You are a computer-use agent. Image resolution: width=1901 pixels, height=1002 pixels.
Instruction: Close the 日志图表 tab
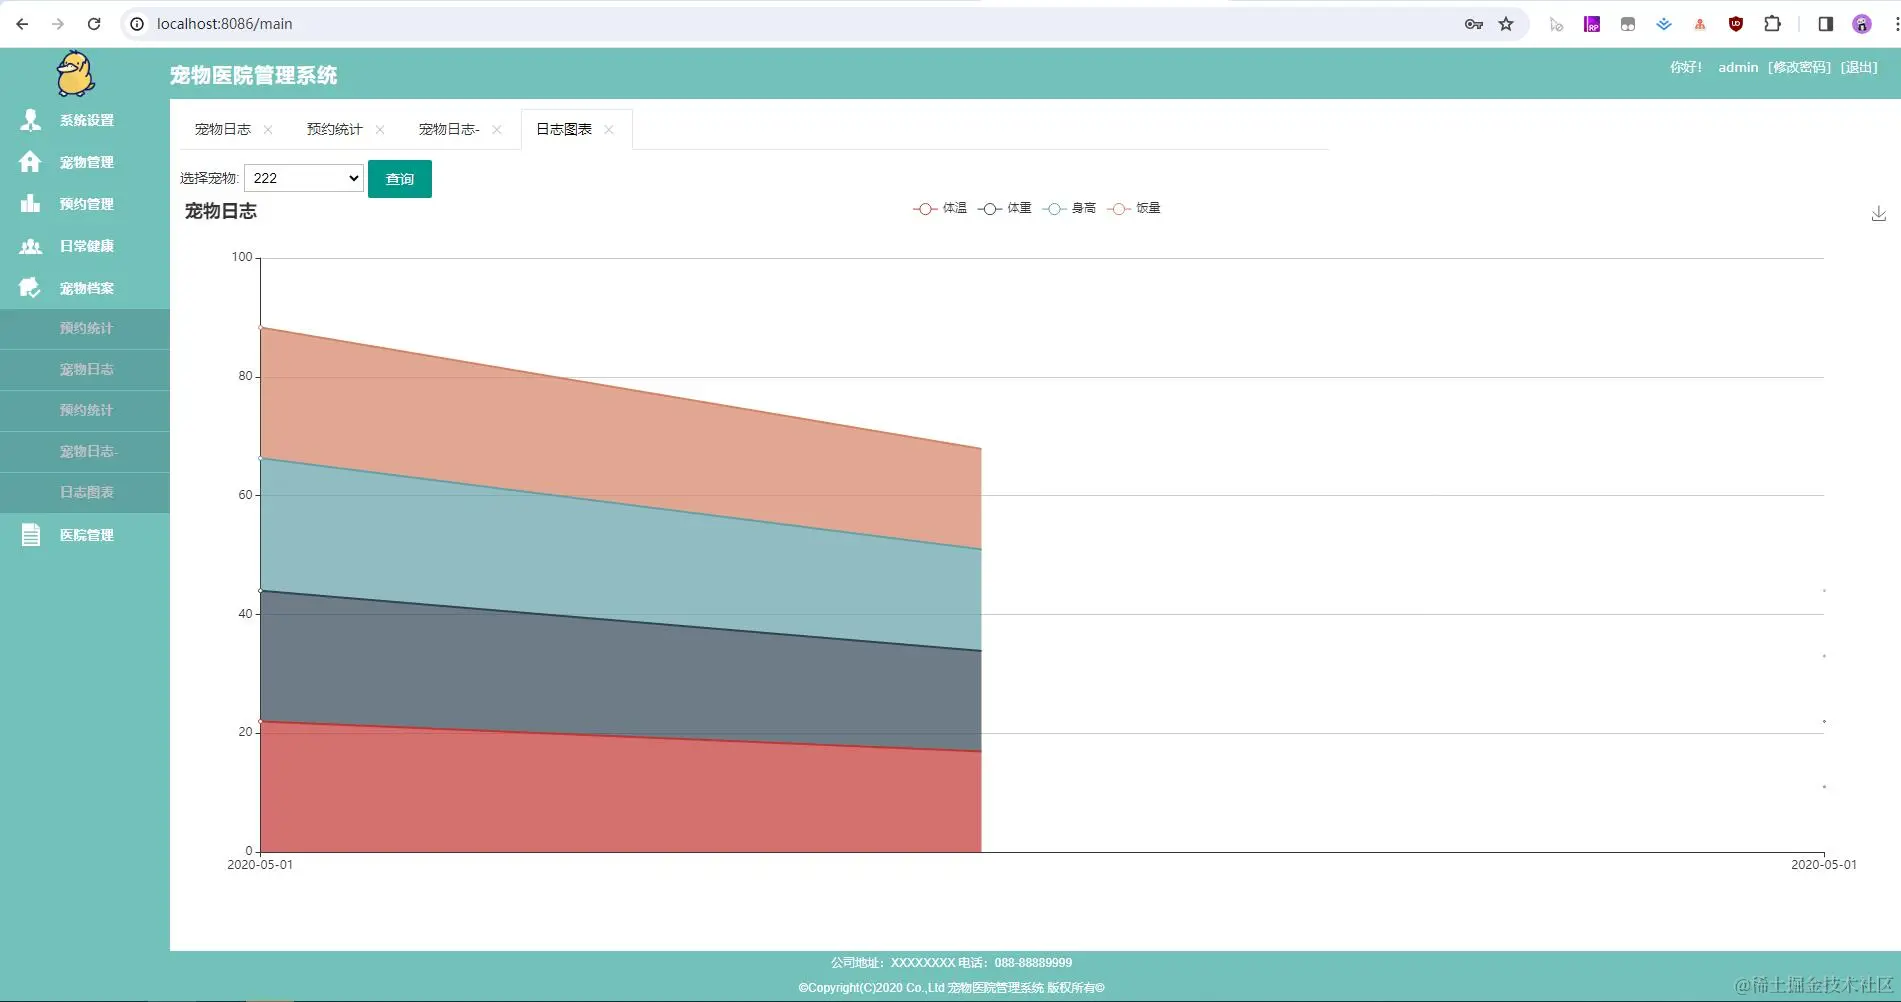point(609,130)
